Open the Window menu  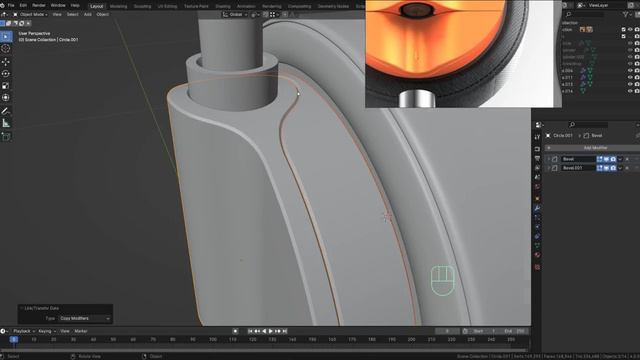58,6
